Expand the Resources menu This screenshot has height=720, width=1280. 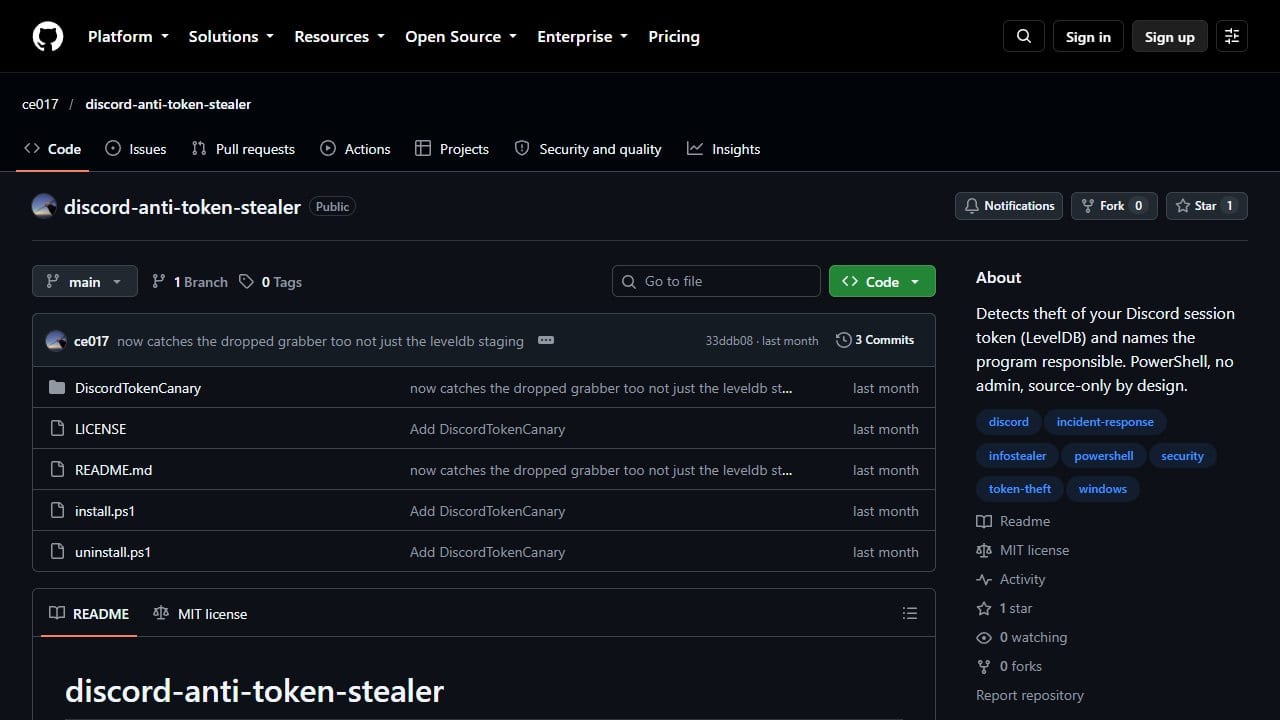point(339,36)
